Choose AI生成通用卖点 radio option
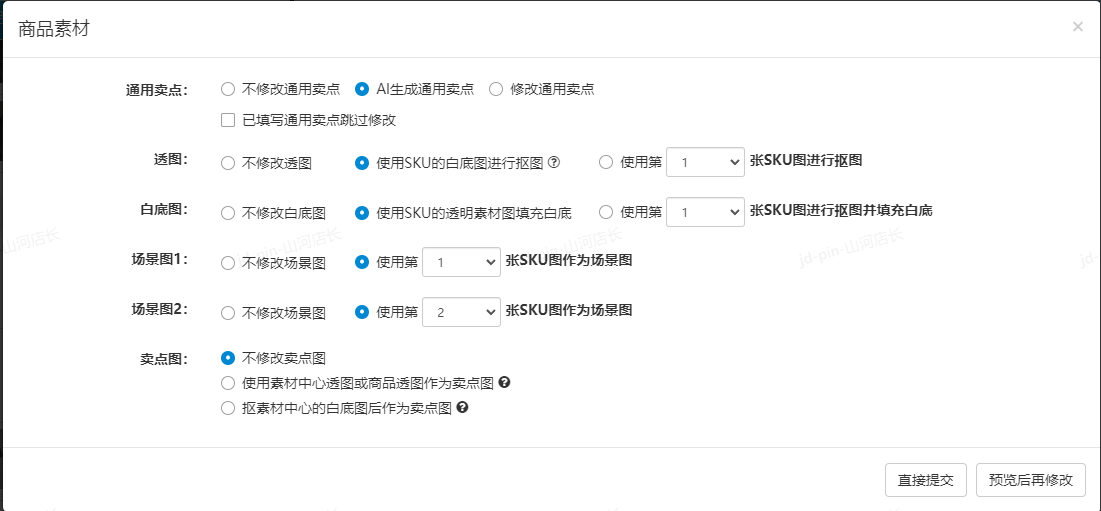Screen dimensions: 1101x511 pos(362,89)
